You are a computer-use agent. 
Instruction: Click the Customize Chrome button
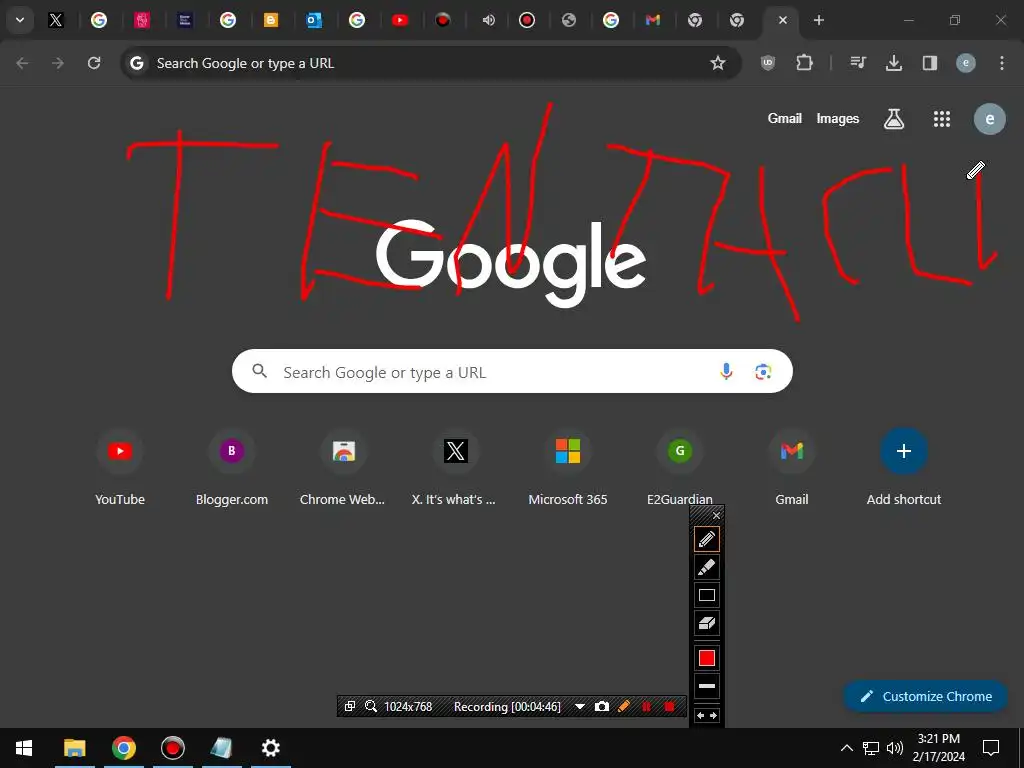point(925,696)
